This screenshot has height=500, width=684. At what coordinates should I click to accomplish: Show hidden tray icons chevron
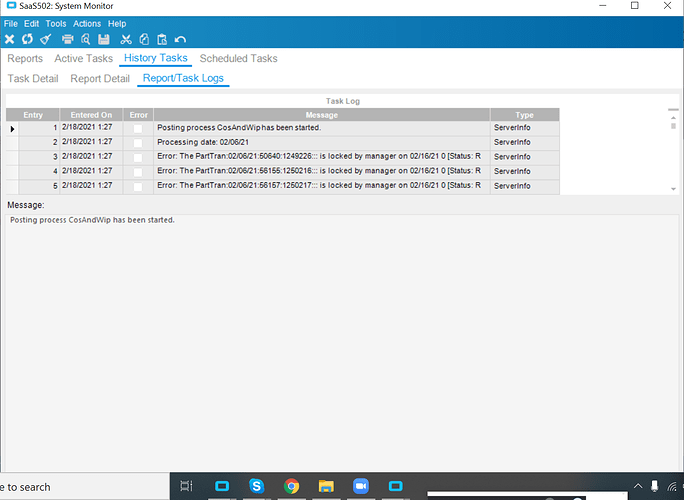click(x=638, y=486)
